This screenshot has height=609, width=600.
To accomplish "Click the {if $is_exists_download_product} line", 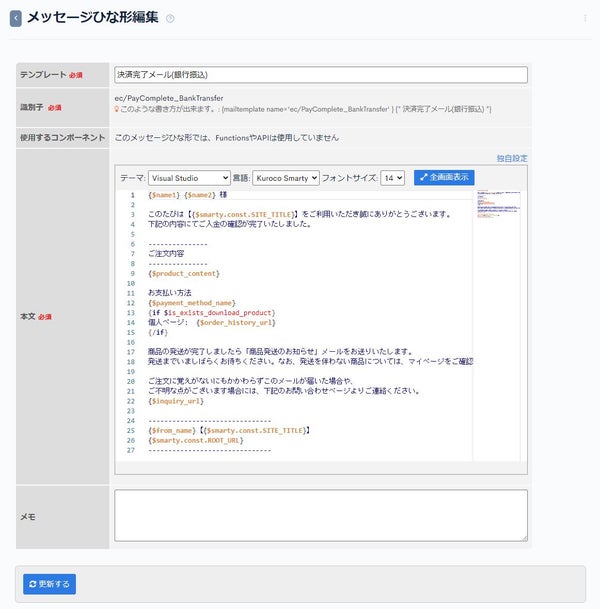I will (x=211, y=313).
